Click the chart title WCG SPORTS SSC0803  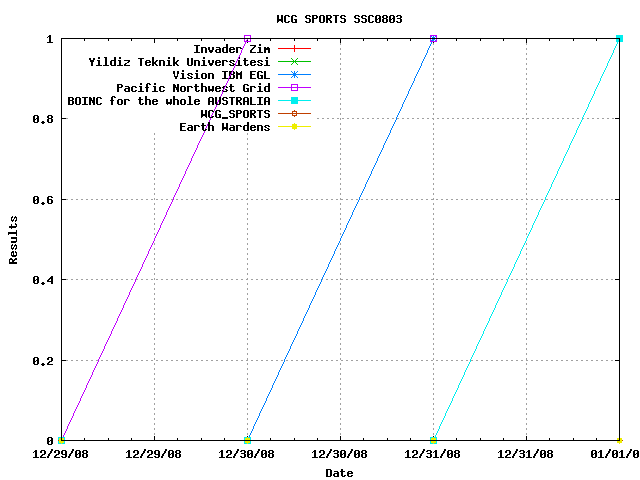339,19
